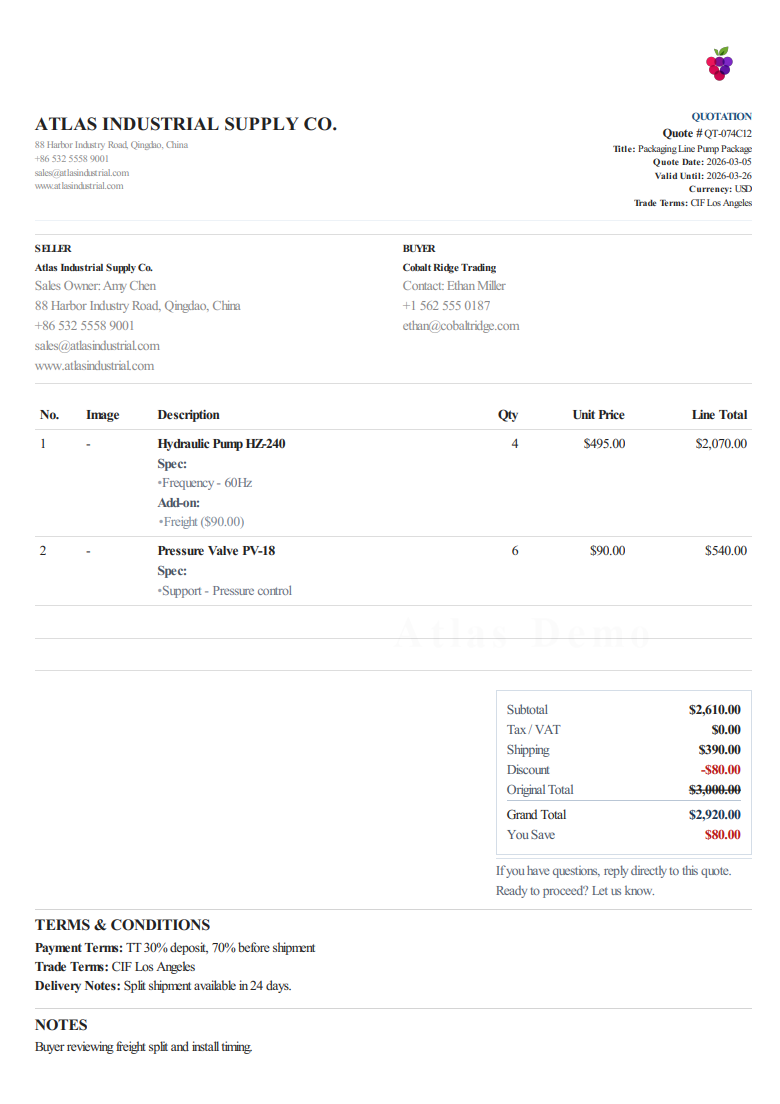Click the Freight ($90.00) add-on line
Screen dimensions: 780x1104
(203, 522)
